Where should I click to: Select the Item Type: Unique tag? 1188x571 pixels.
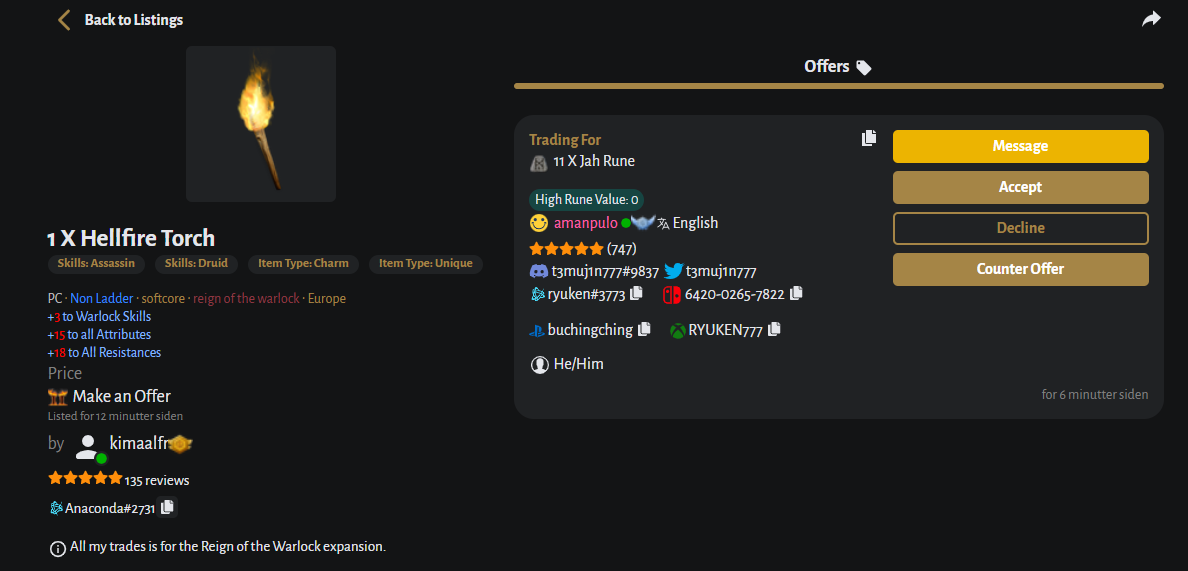click(426, 264)
